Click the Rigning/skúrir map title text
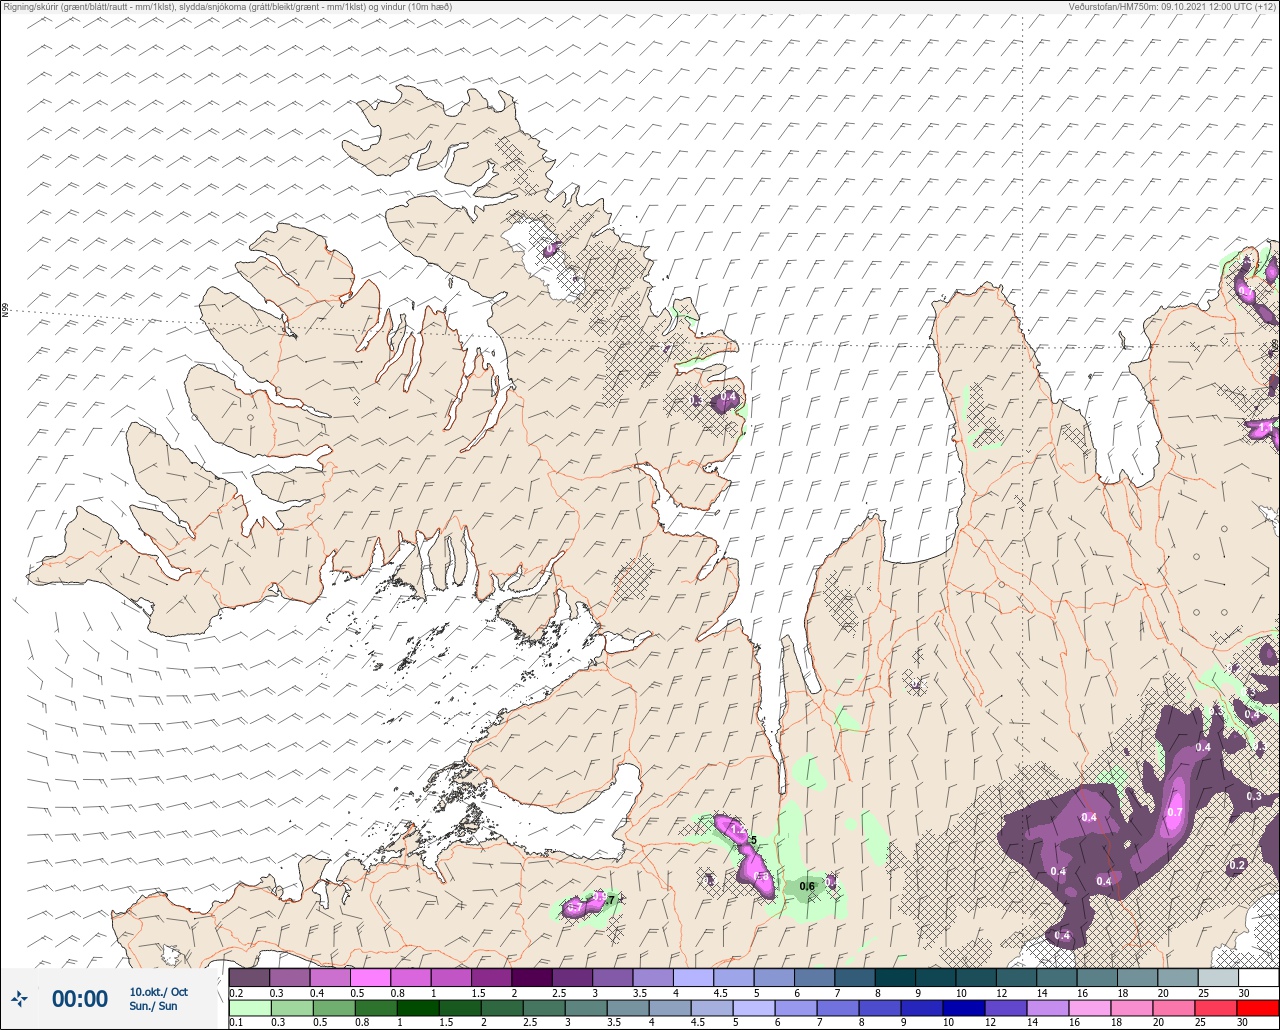 tap(228, 6)
